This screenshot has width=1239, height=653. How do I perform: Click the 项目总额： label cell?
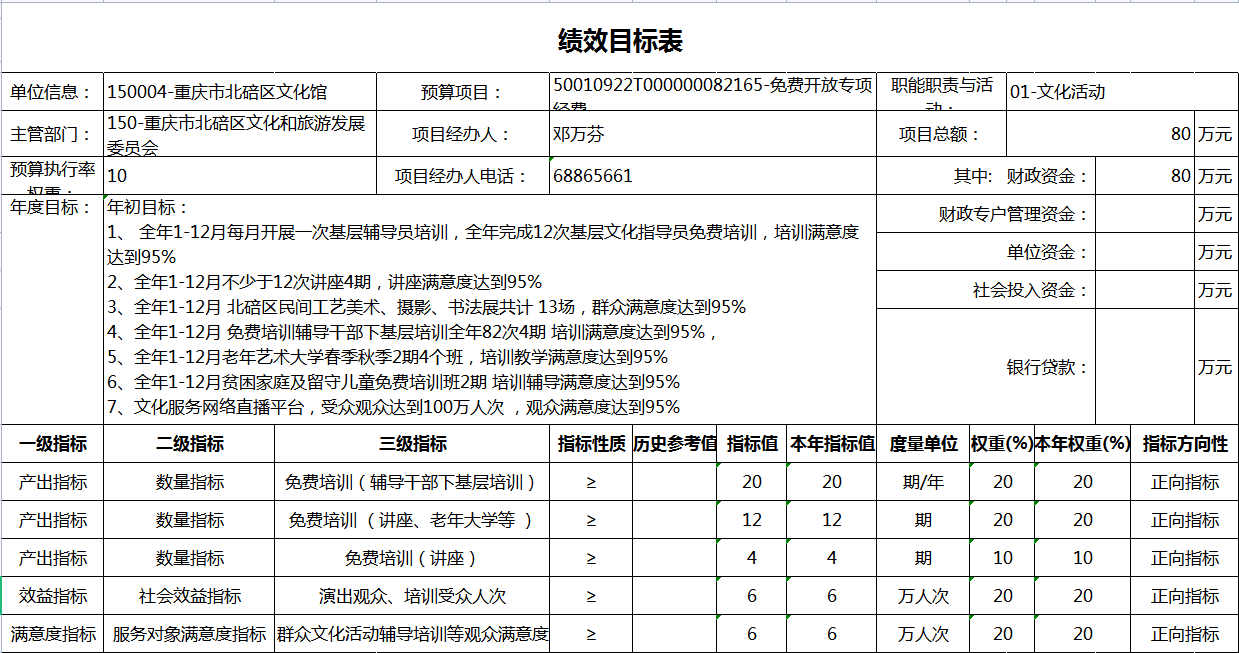941,134
